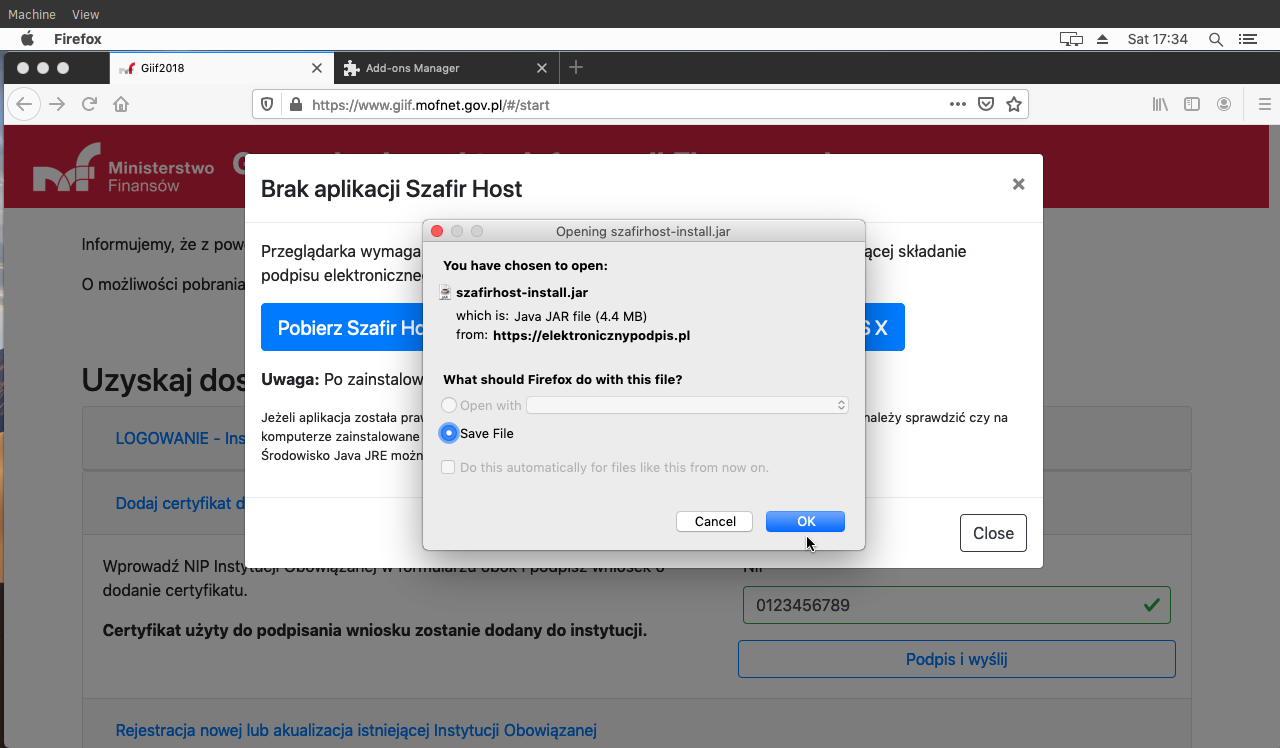Select the Save File radio button
This screenshot has width=1280, height=748.
pyautogui.click(x=450, y=433)
